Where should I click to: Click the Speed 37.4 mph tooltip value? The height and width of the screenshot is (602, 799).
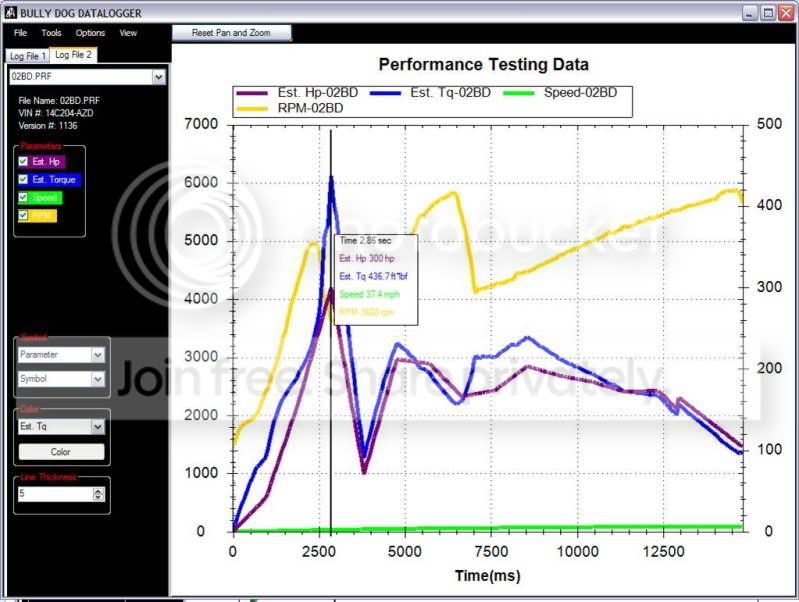(x=369, y=294)
